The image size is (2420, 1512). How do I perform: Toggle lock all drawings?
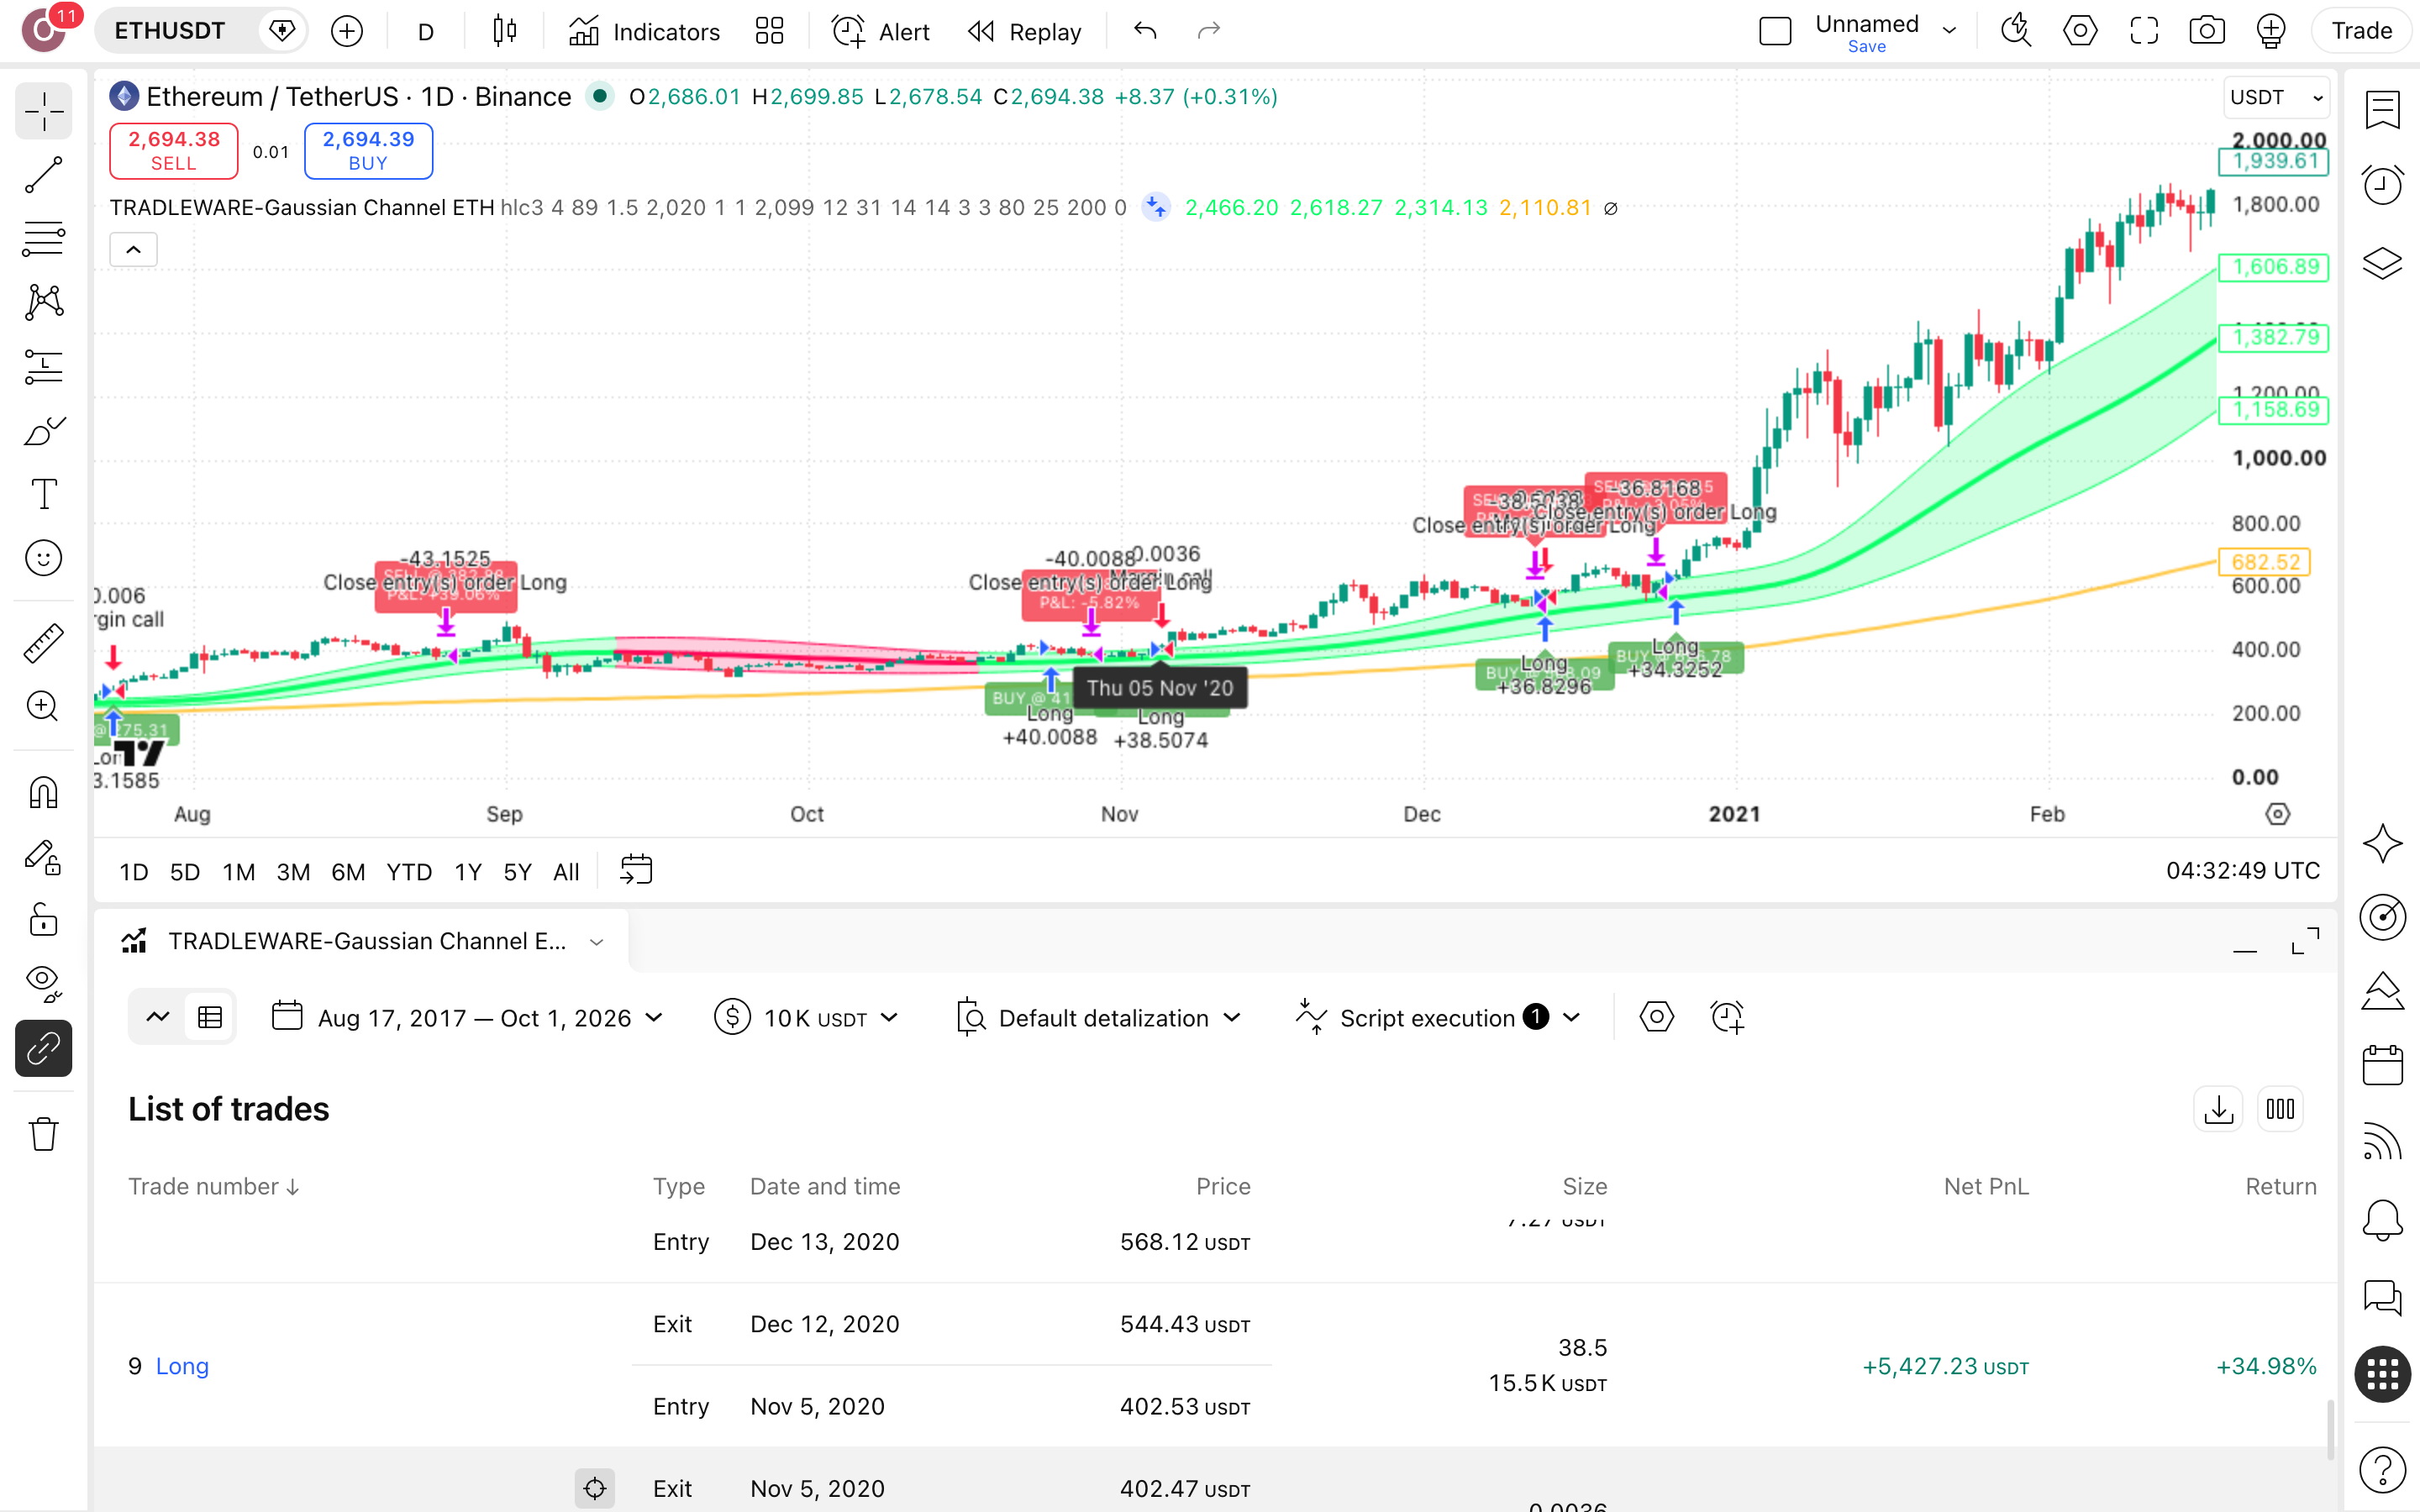tap(44, 920)
